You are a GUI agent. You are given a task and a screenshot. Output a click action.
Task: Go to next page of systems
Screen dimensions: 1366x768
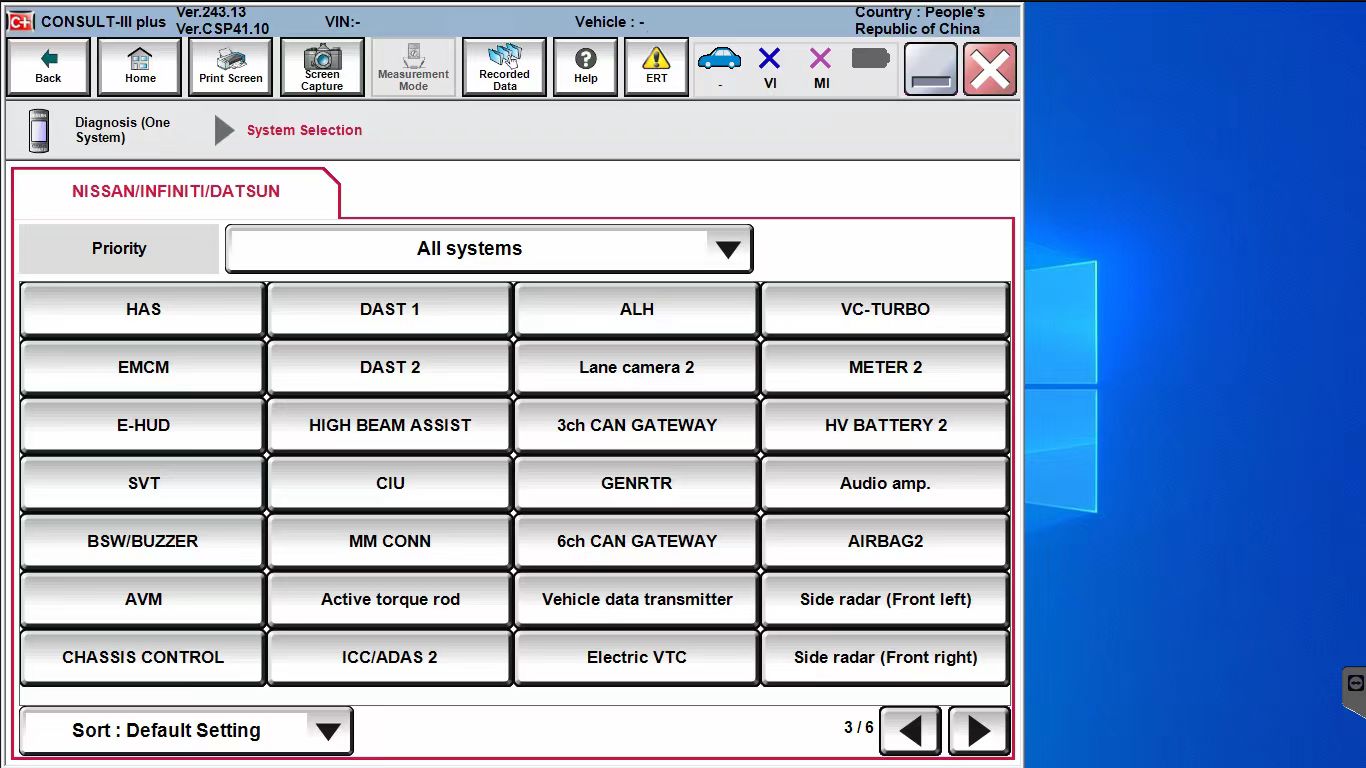click(x=979, y=731)
